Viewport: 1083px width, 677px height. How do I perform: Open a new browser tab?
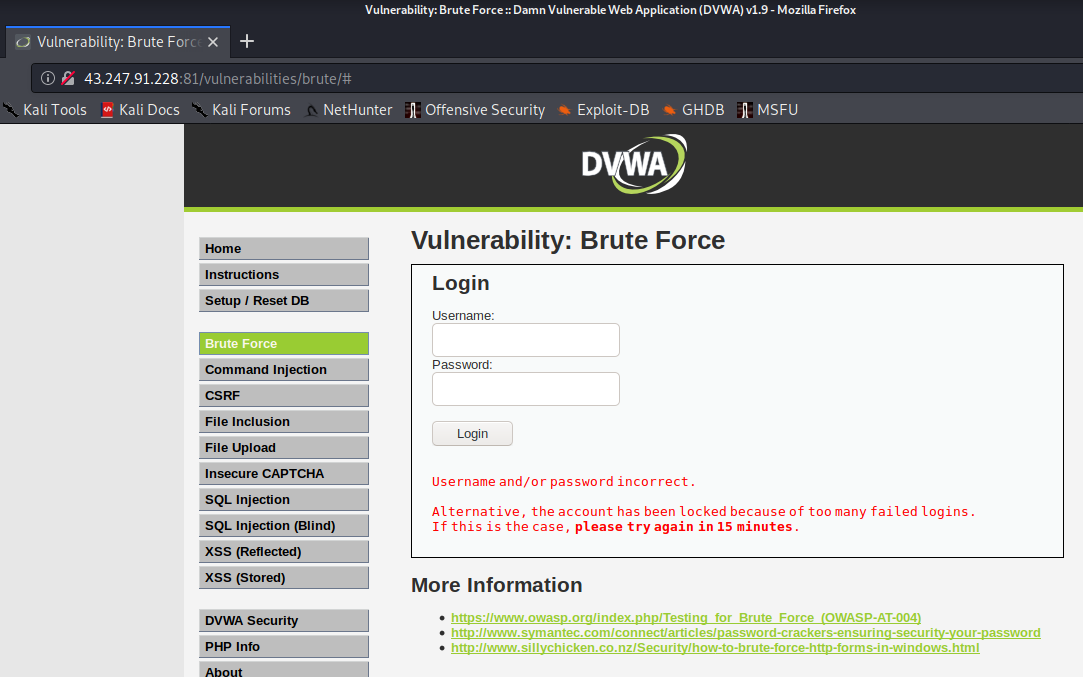[x=246, y=41]
